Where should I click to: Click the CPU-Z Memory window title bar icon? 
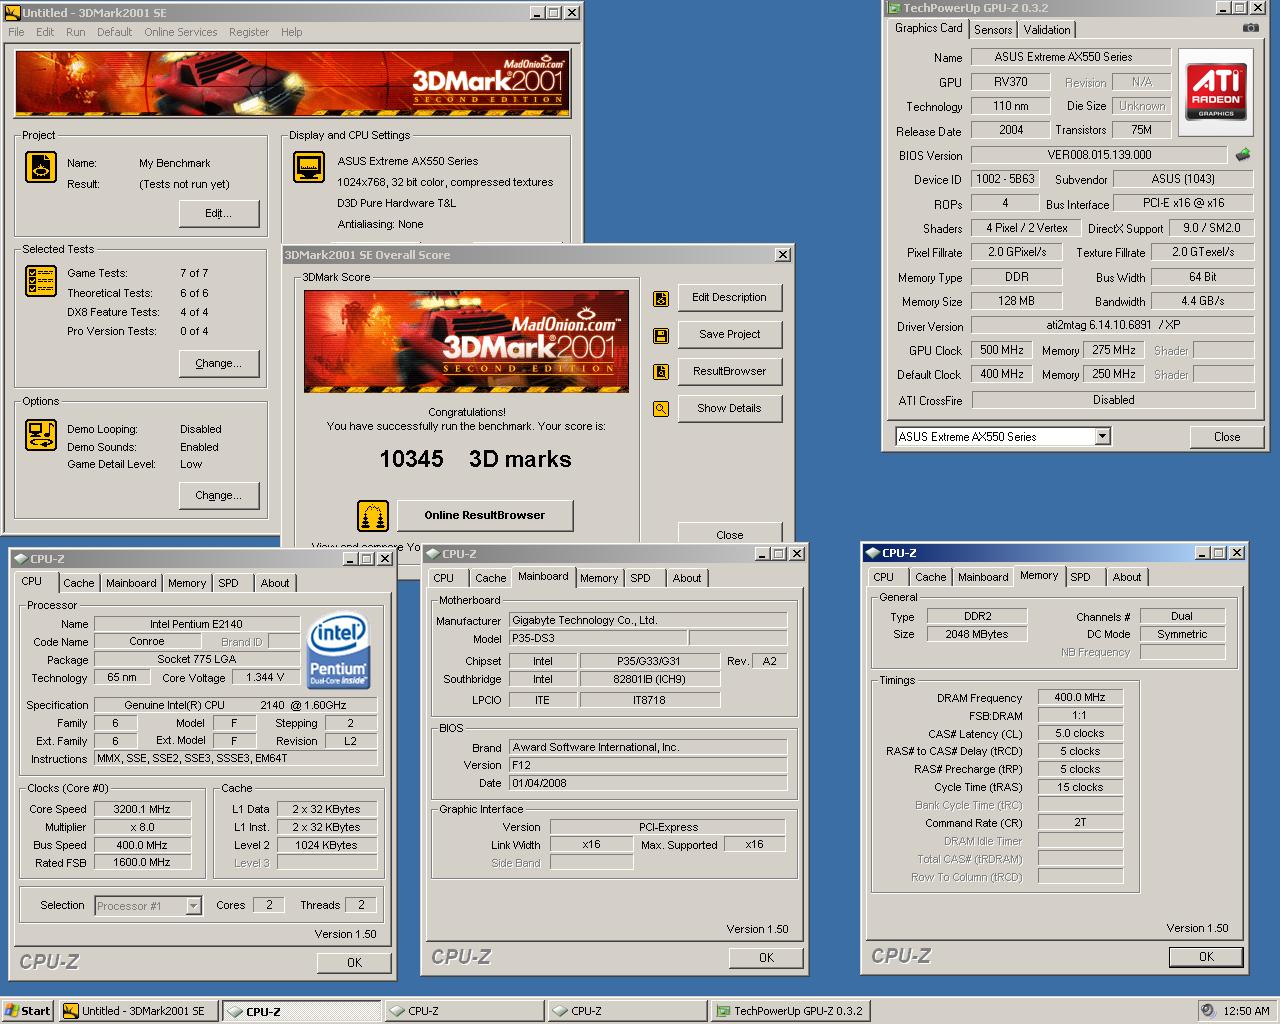click(873, 553)
